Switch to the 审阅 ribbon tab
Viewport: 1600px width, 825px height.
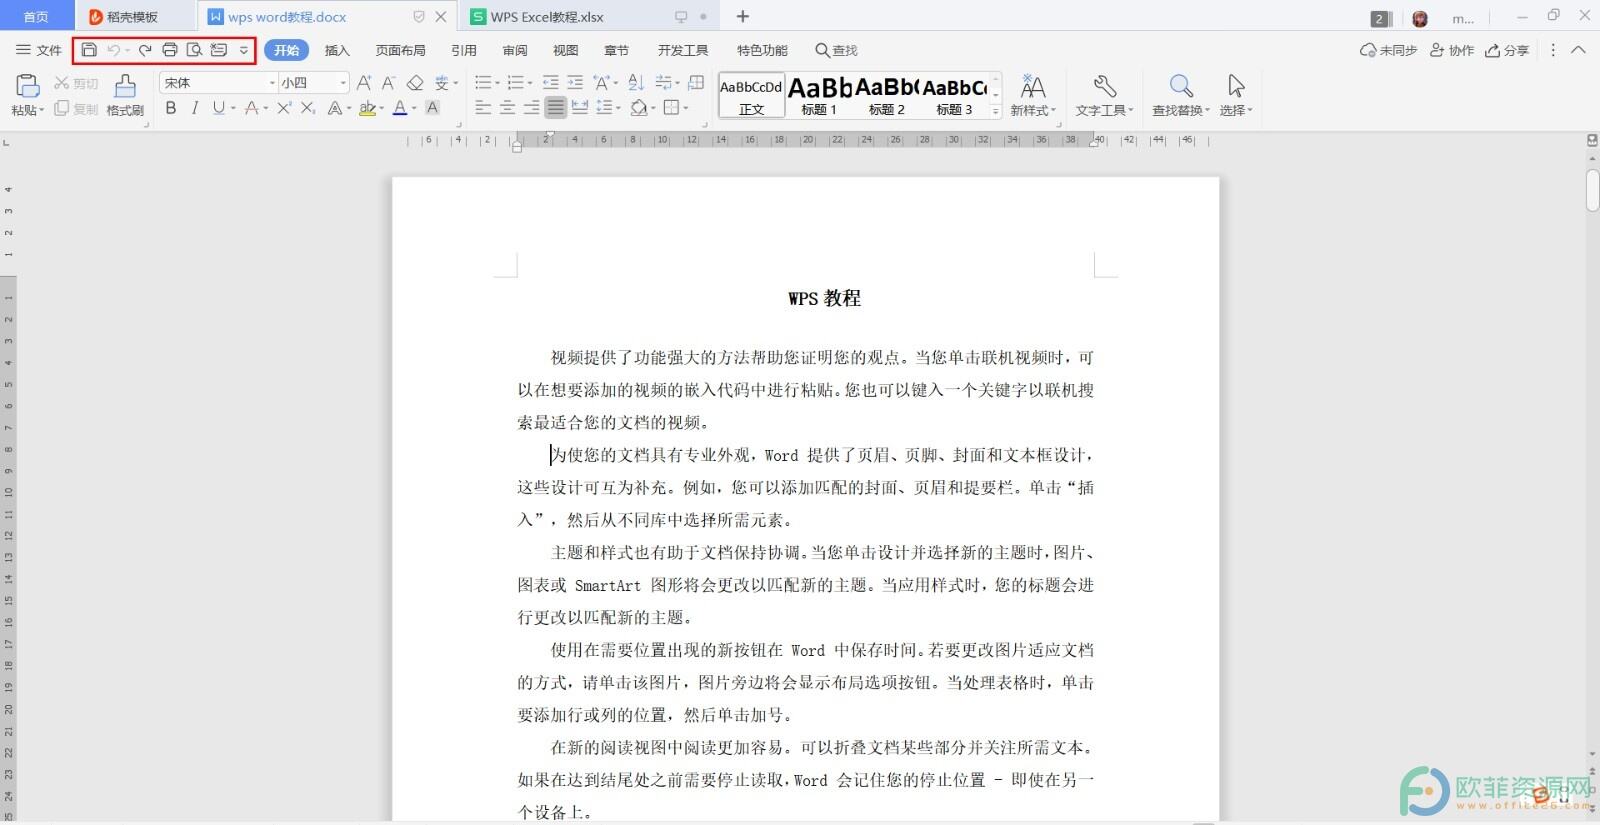tap(515, 50)
